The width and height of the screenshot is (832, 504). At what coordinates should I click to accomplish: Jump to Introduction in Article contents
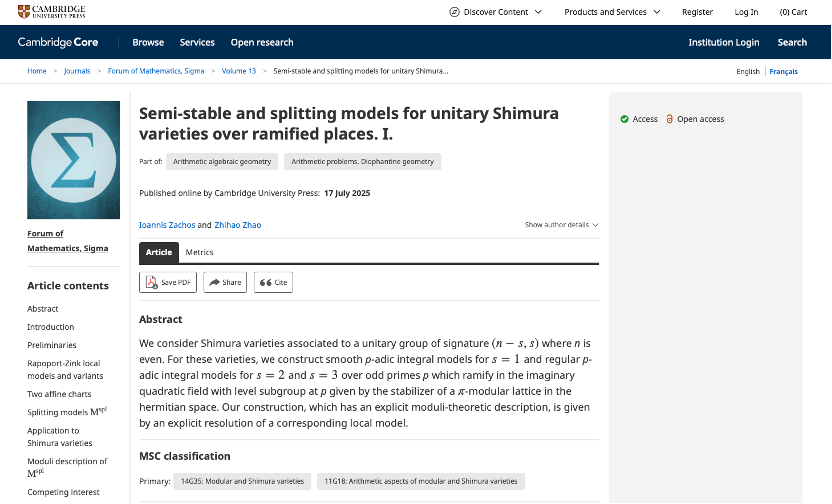coord(51,327)
